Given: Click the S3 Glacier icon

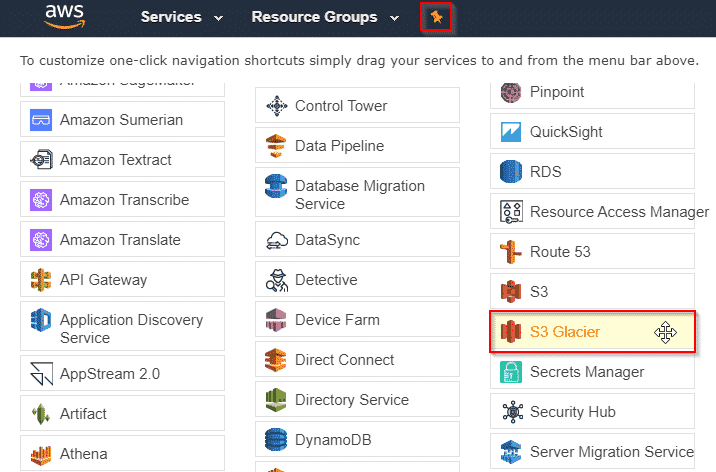Looking at the screenshot, I should click(511, 332).
